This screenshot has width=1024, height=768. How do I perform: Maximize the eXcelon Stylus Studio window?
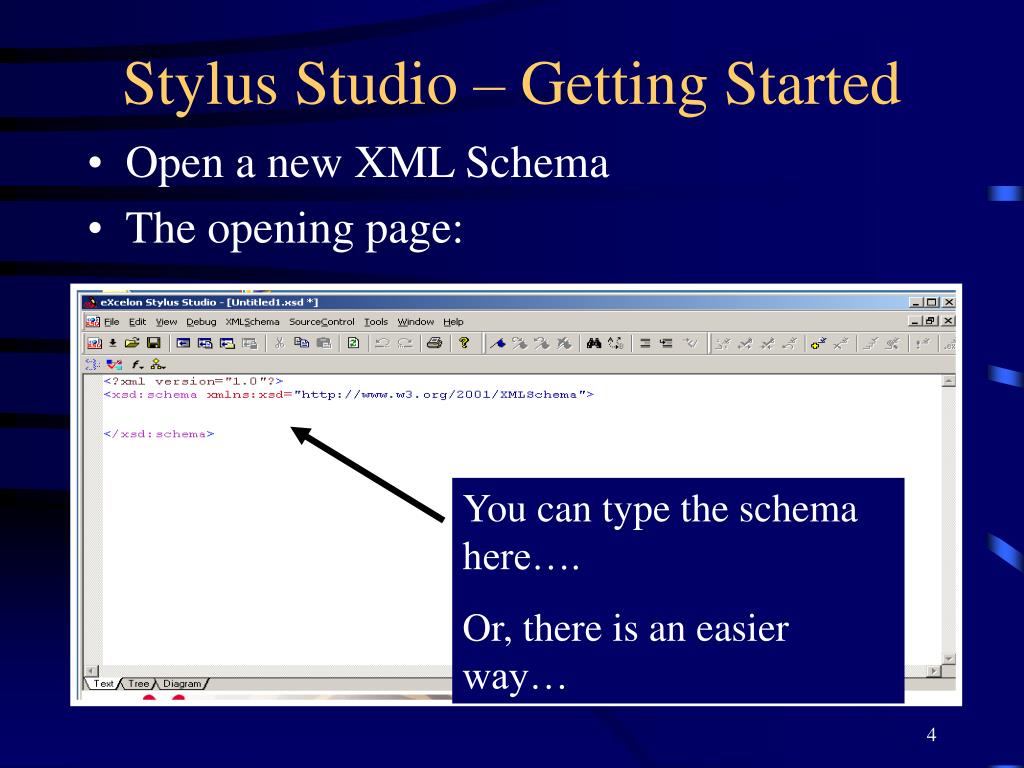pyautogui.click(x=932, y=302)
